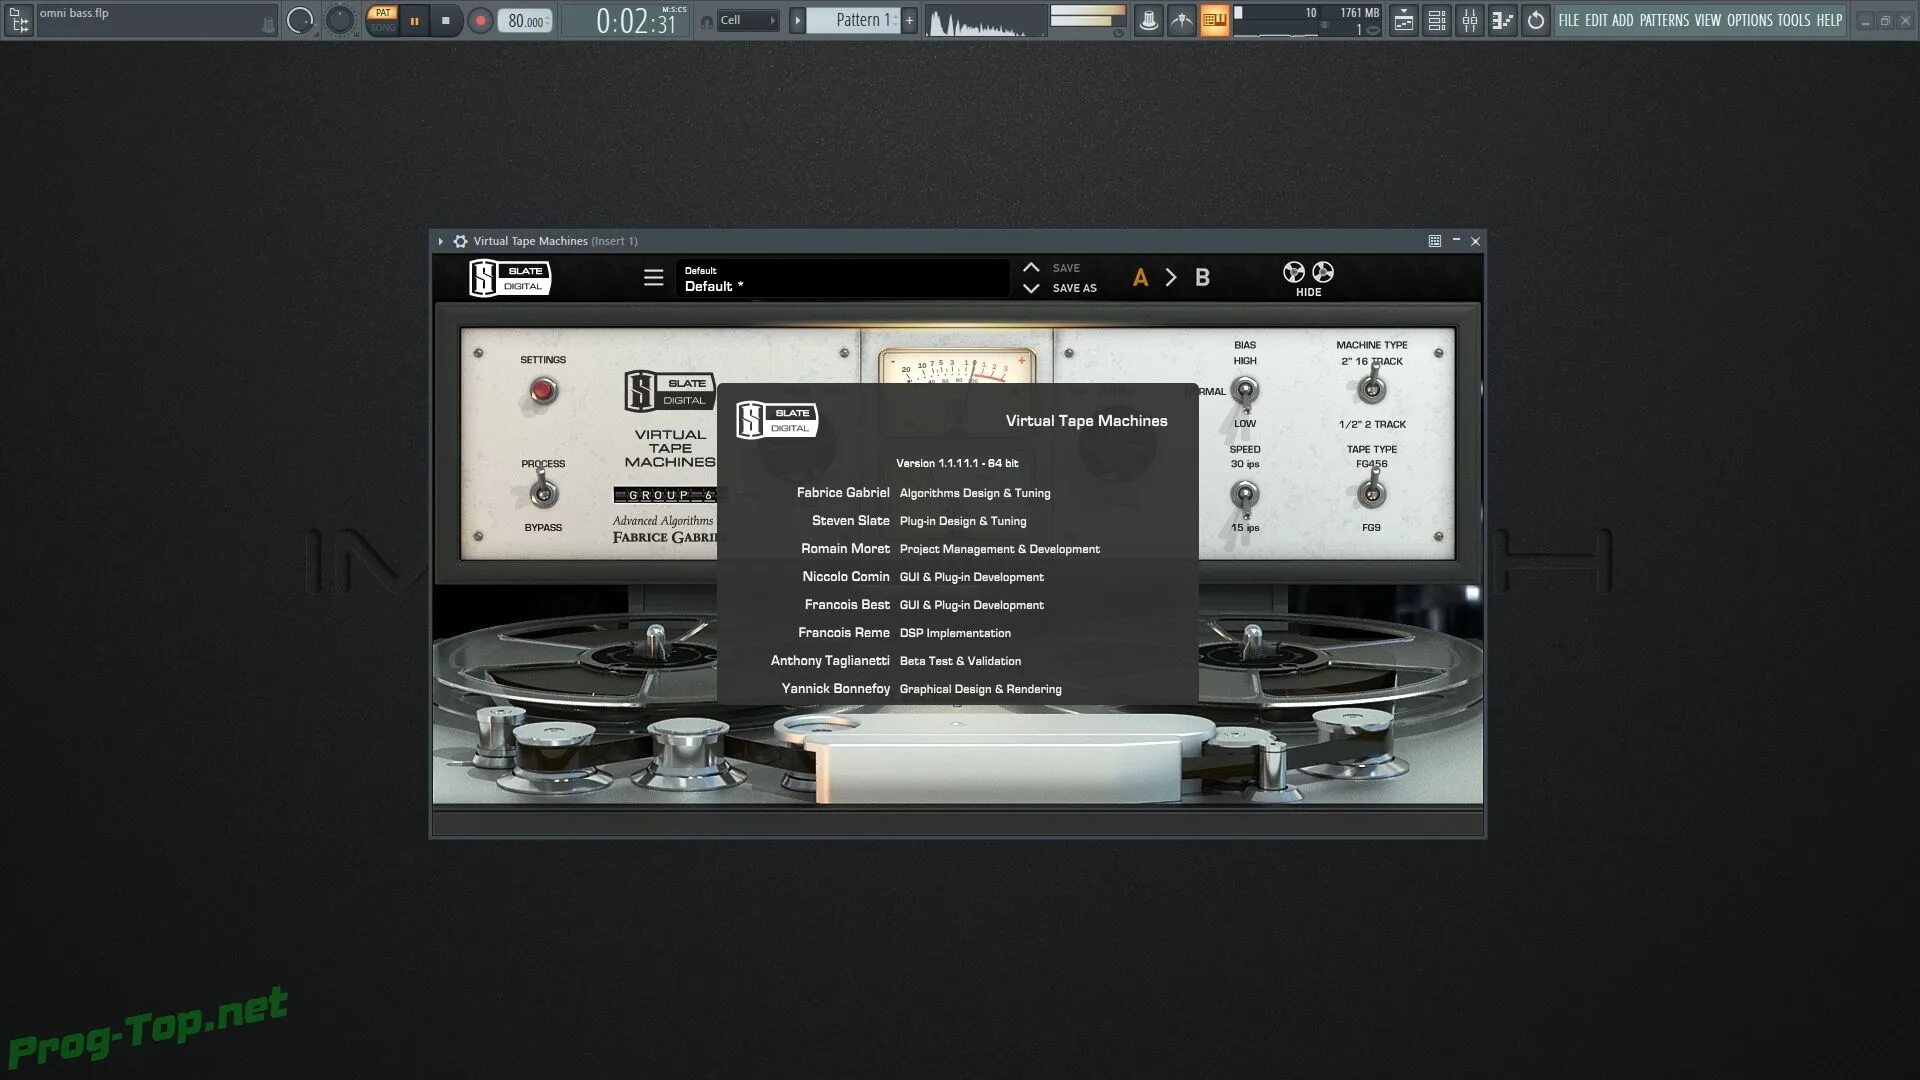Screen dimensions: 1920x1080
Task: Click the Slate Digital logo in the plugin header
Action: pos(510,278)
